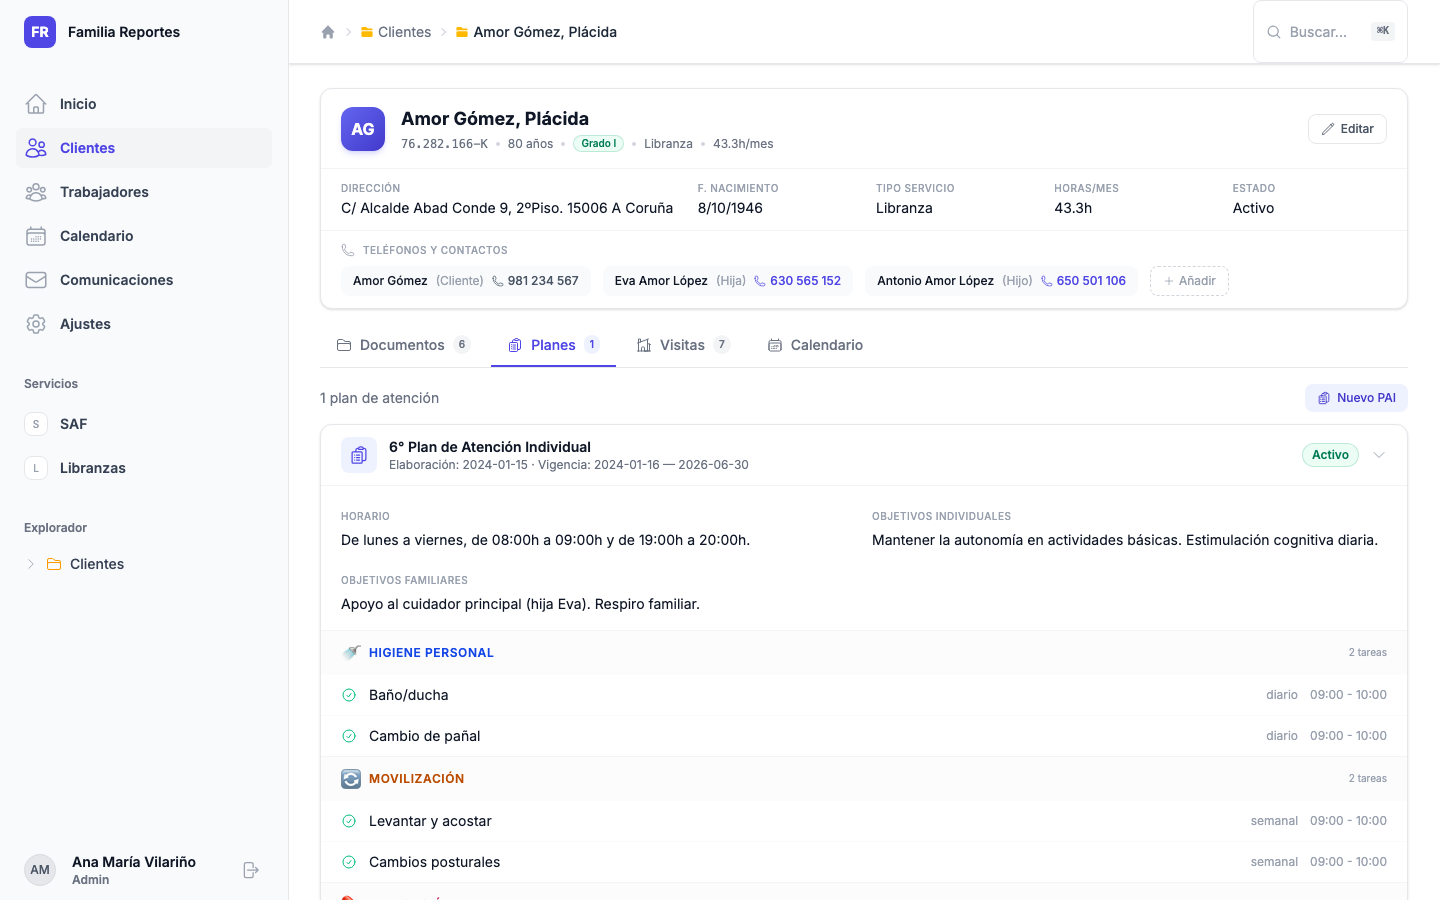Open Comunicaciones from the sidebar
The image size is (1440, 900).
click(116, 280)
